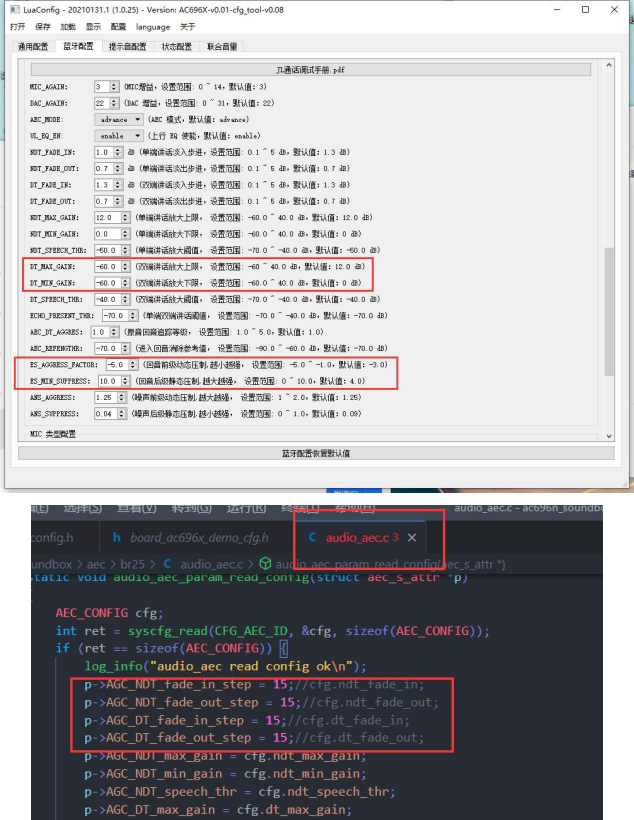Switch to the 通用配置 tab
This screenshot has height=820, width=634.
click(33, 47)
